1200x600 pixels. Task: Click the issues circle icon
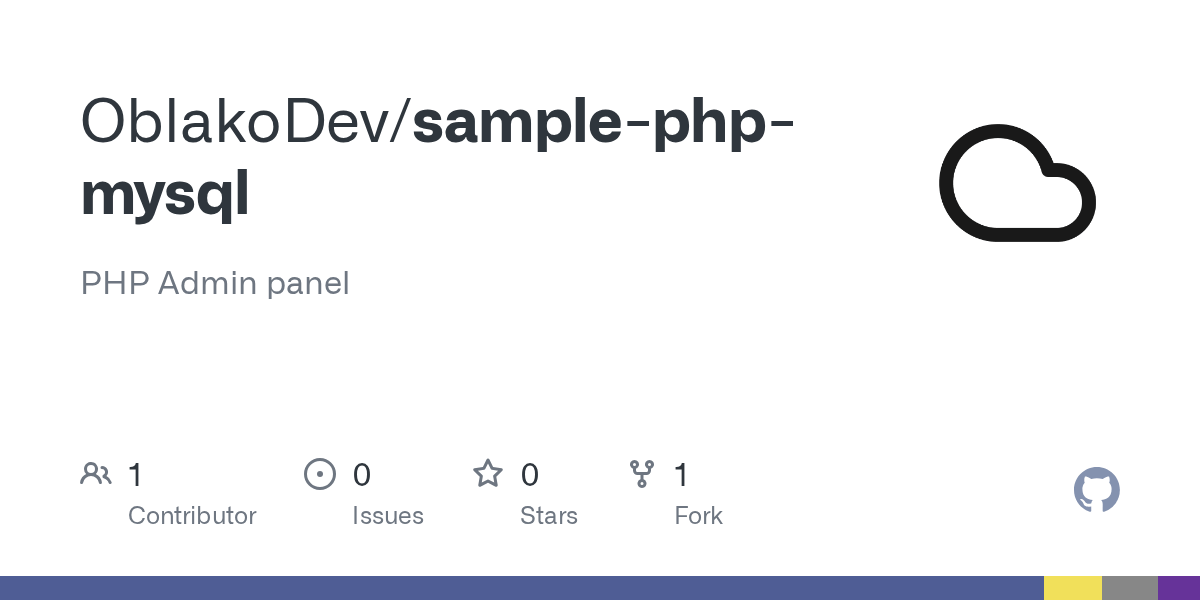(x=319, y=474)
